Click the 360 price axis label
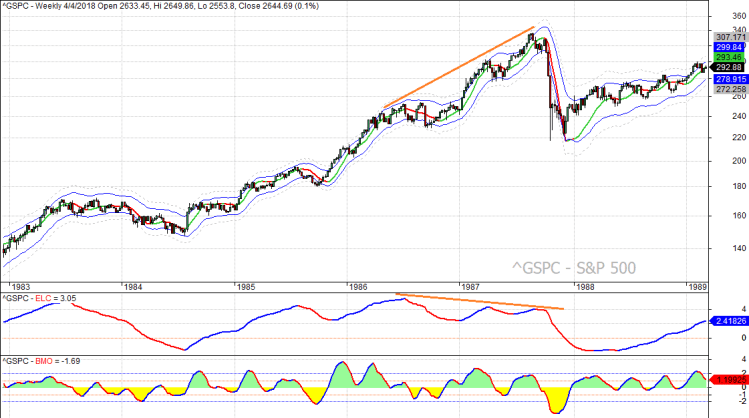This screenshot has width=749, height=418. tap(738, 16)
